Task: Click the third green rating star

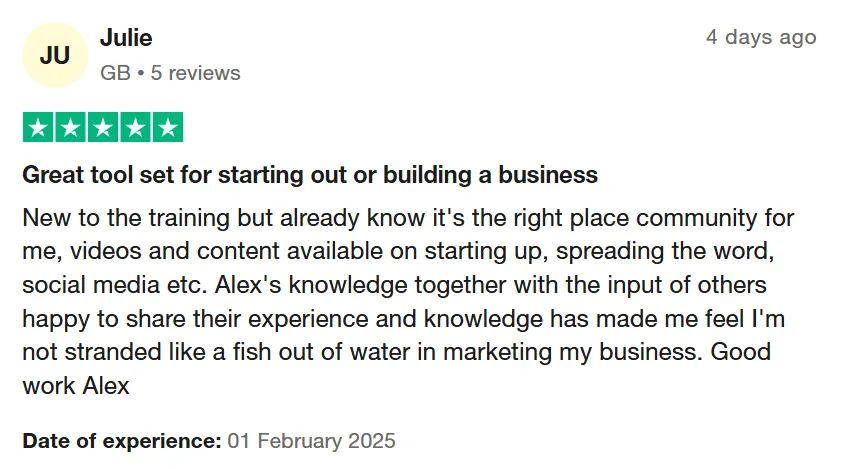Action: point(103,127)
